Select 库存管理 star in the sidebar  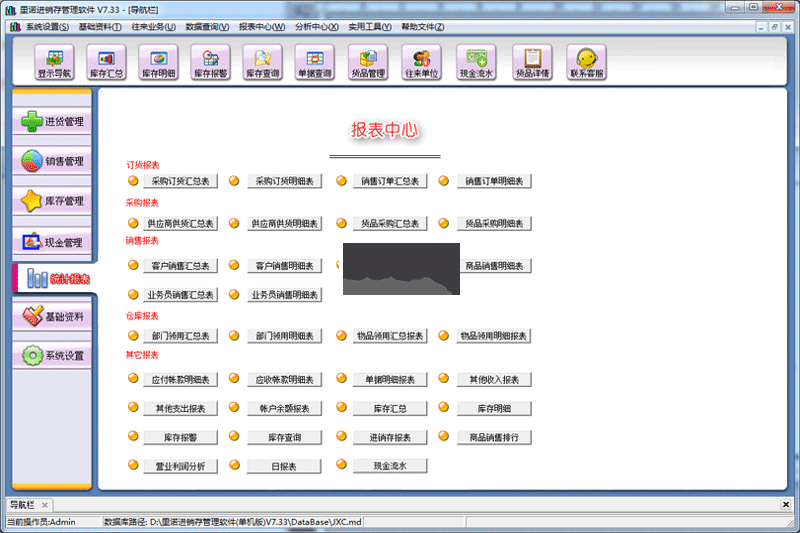(x=52, y=201)
